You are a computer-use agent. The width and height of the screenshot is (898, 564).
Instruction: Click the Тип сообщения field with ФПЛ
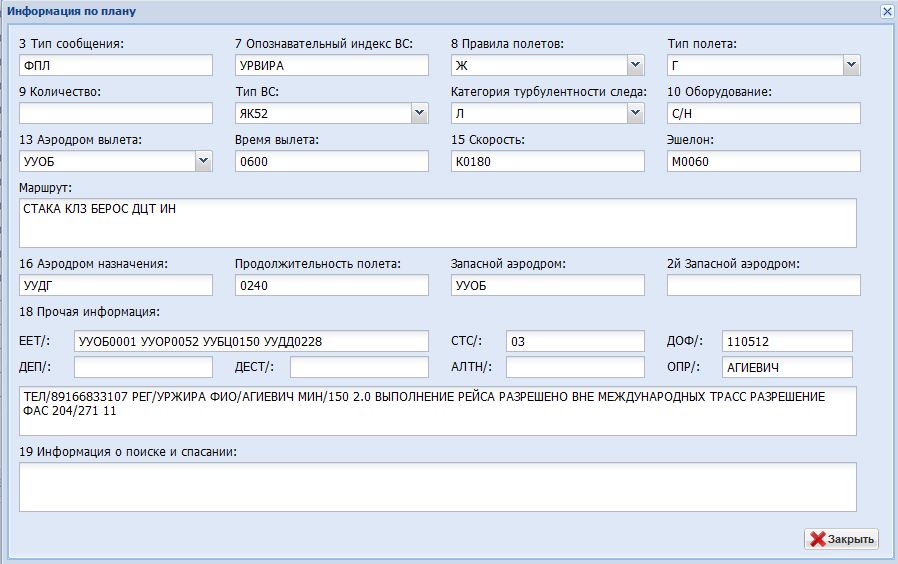116,66
